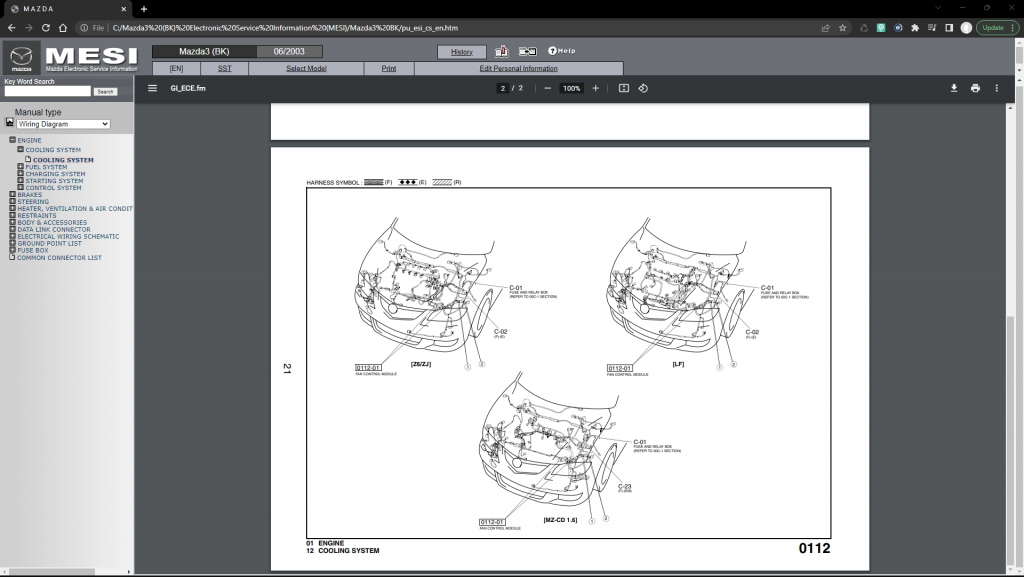Open the MESI Help icon
Image resolution: width=1024 pixels, height=577 pixels.
coord(561,51)
